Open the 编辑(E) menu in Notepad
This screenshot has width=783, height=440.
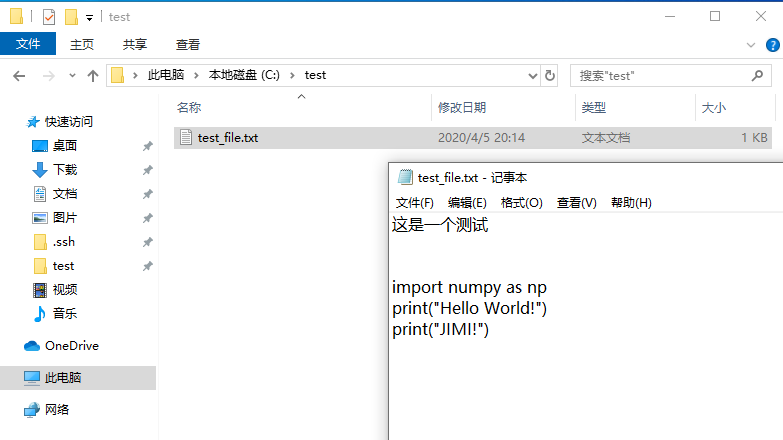467,203
